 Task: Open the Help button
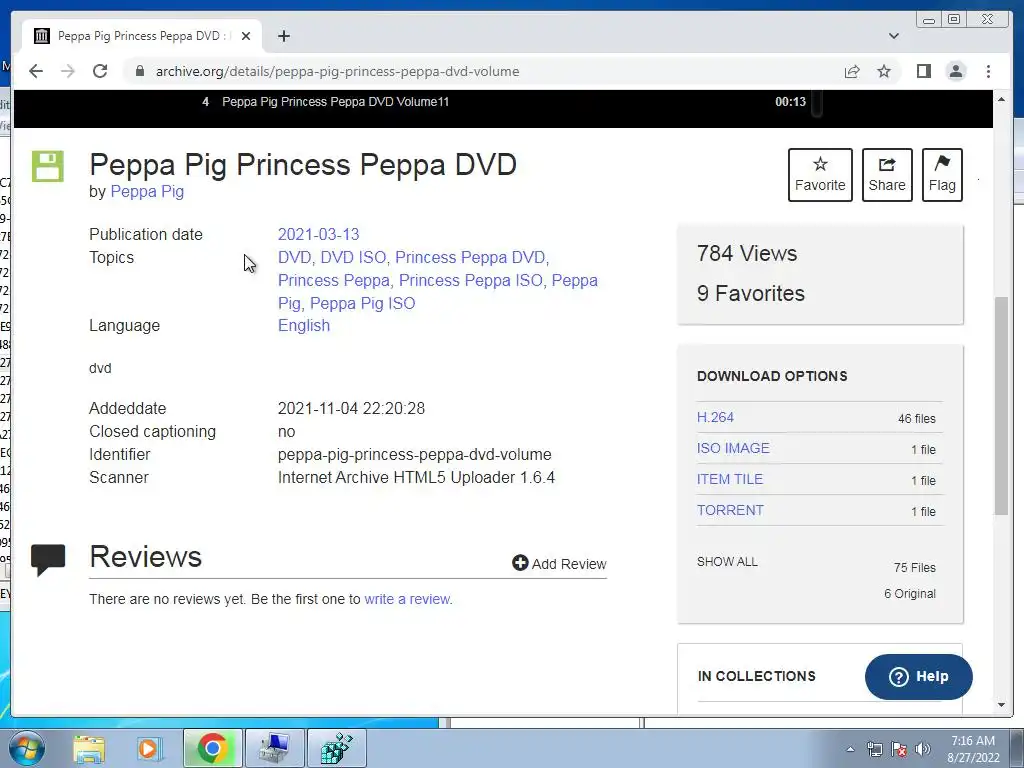(x=918, y=677)
